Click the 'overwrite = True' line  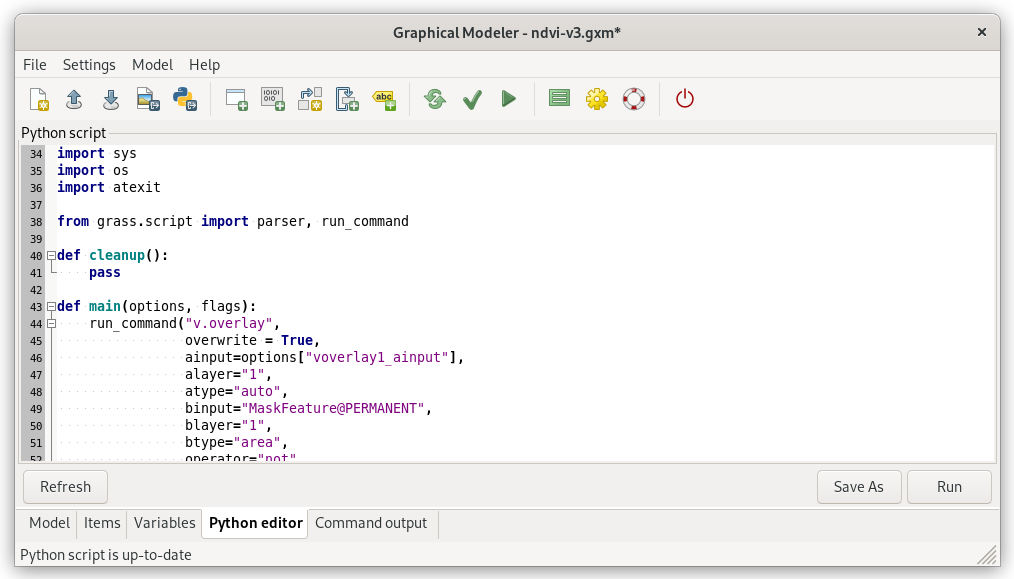[x=252, y=340]
